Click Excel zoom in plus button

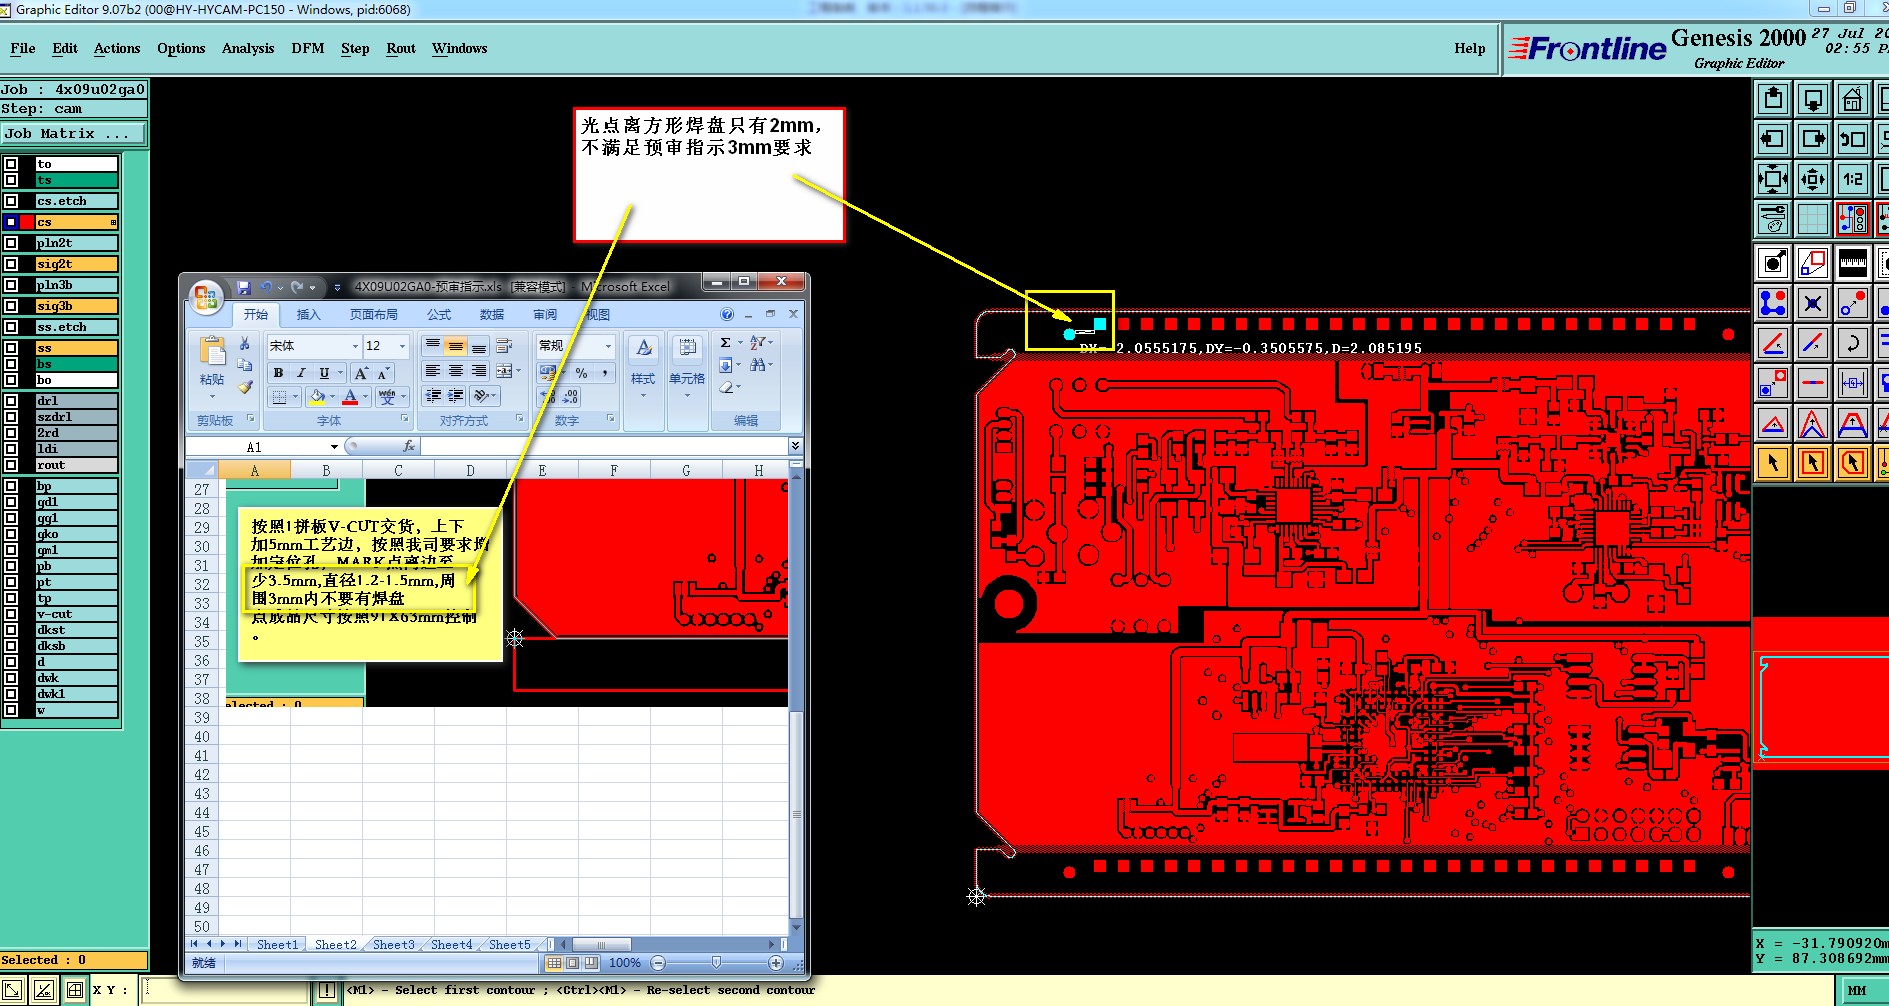coord(775,962)
